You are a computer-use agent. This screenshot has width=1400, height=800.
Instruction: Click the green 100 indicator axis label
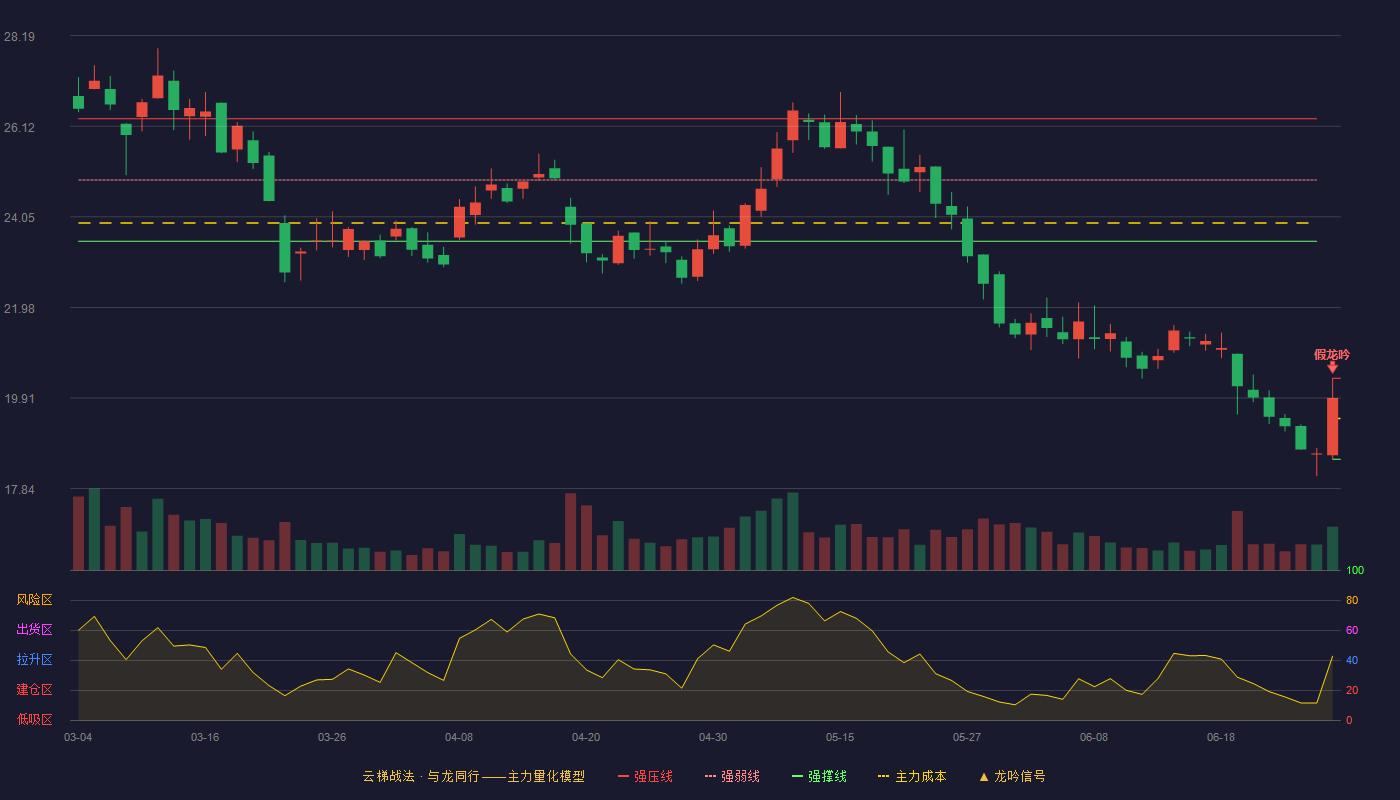click(x=1355, y=571)
